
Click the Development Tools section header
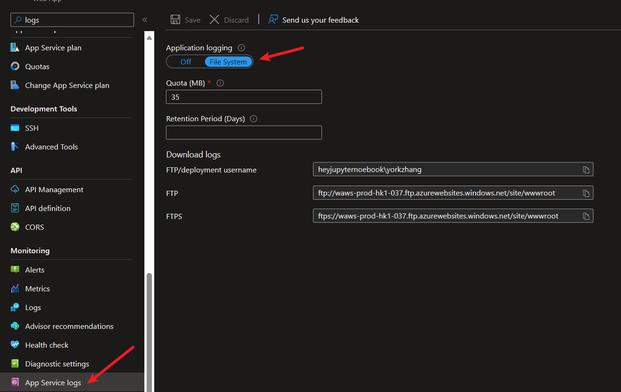point(44,109)
